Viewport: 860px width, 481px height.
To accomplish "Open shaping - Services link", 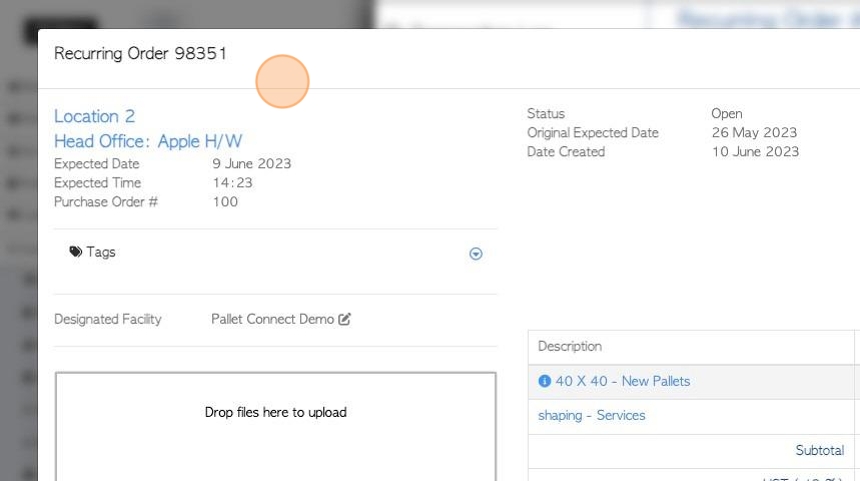I will click(x=592, y=415).
